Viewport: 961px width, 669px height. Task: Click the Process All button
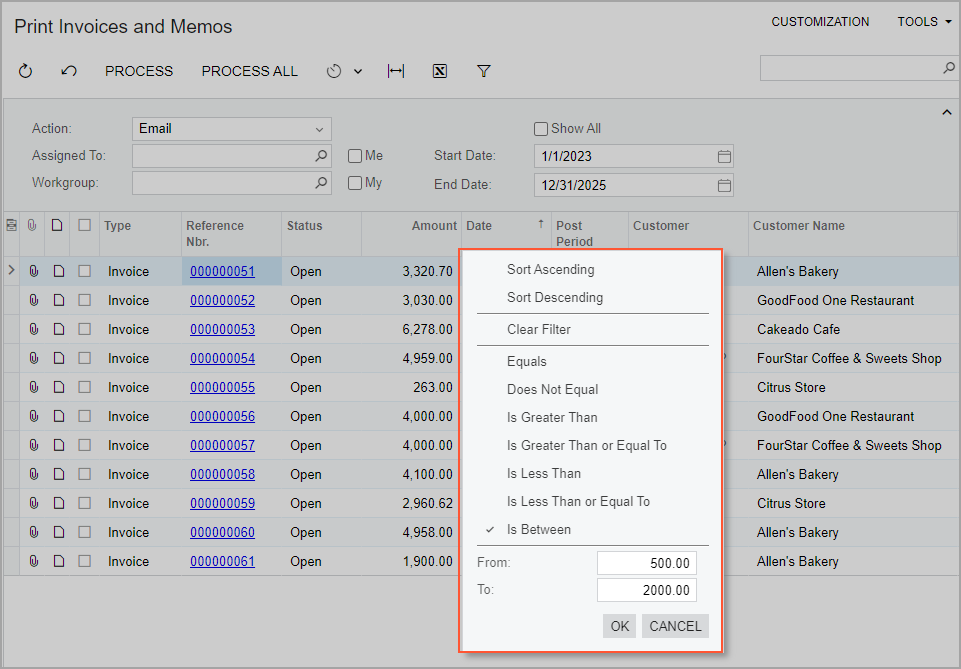249,71
